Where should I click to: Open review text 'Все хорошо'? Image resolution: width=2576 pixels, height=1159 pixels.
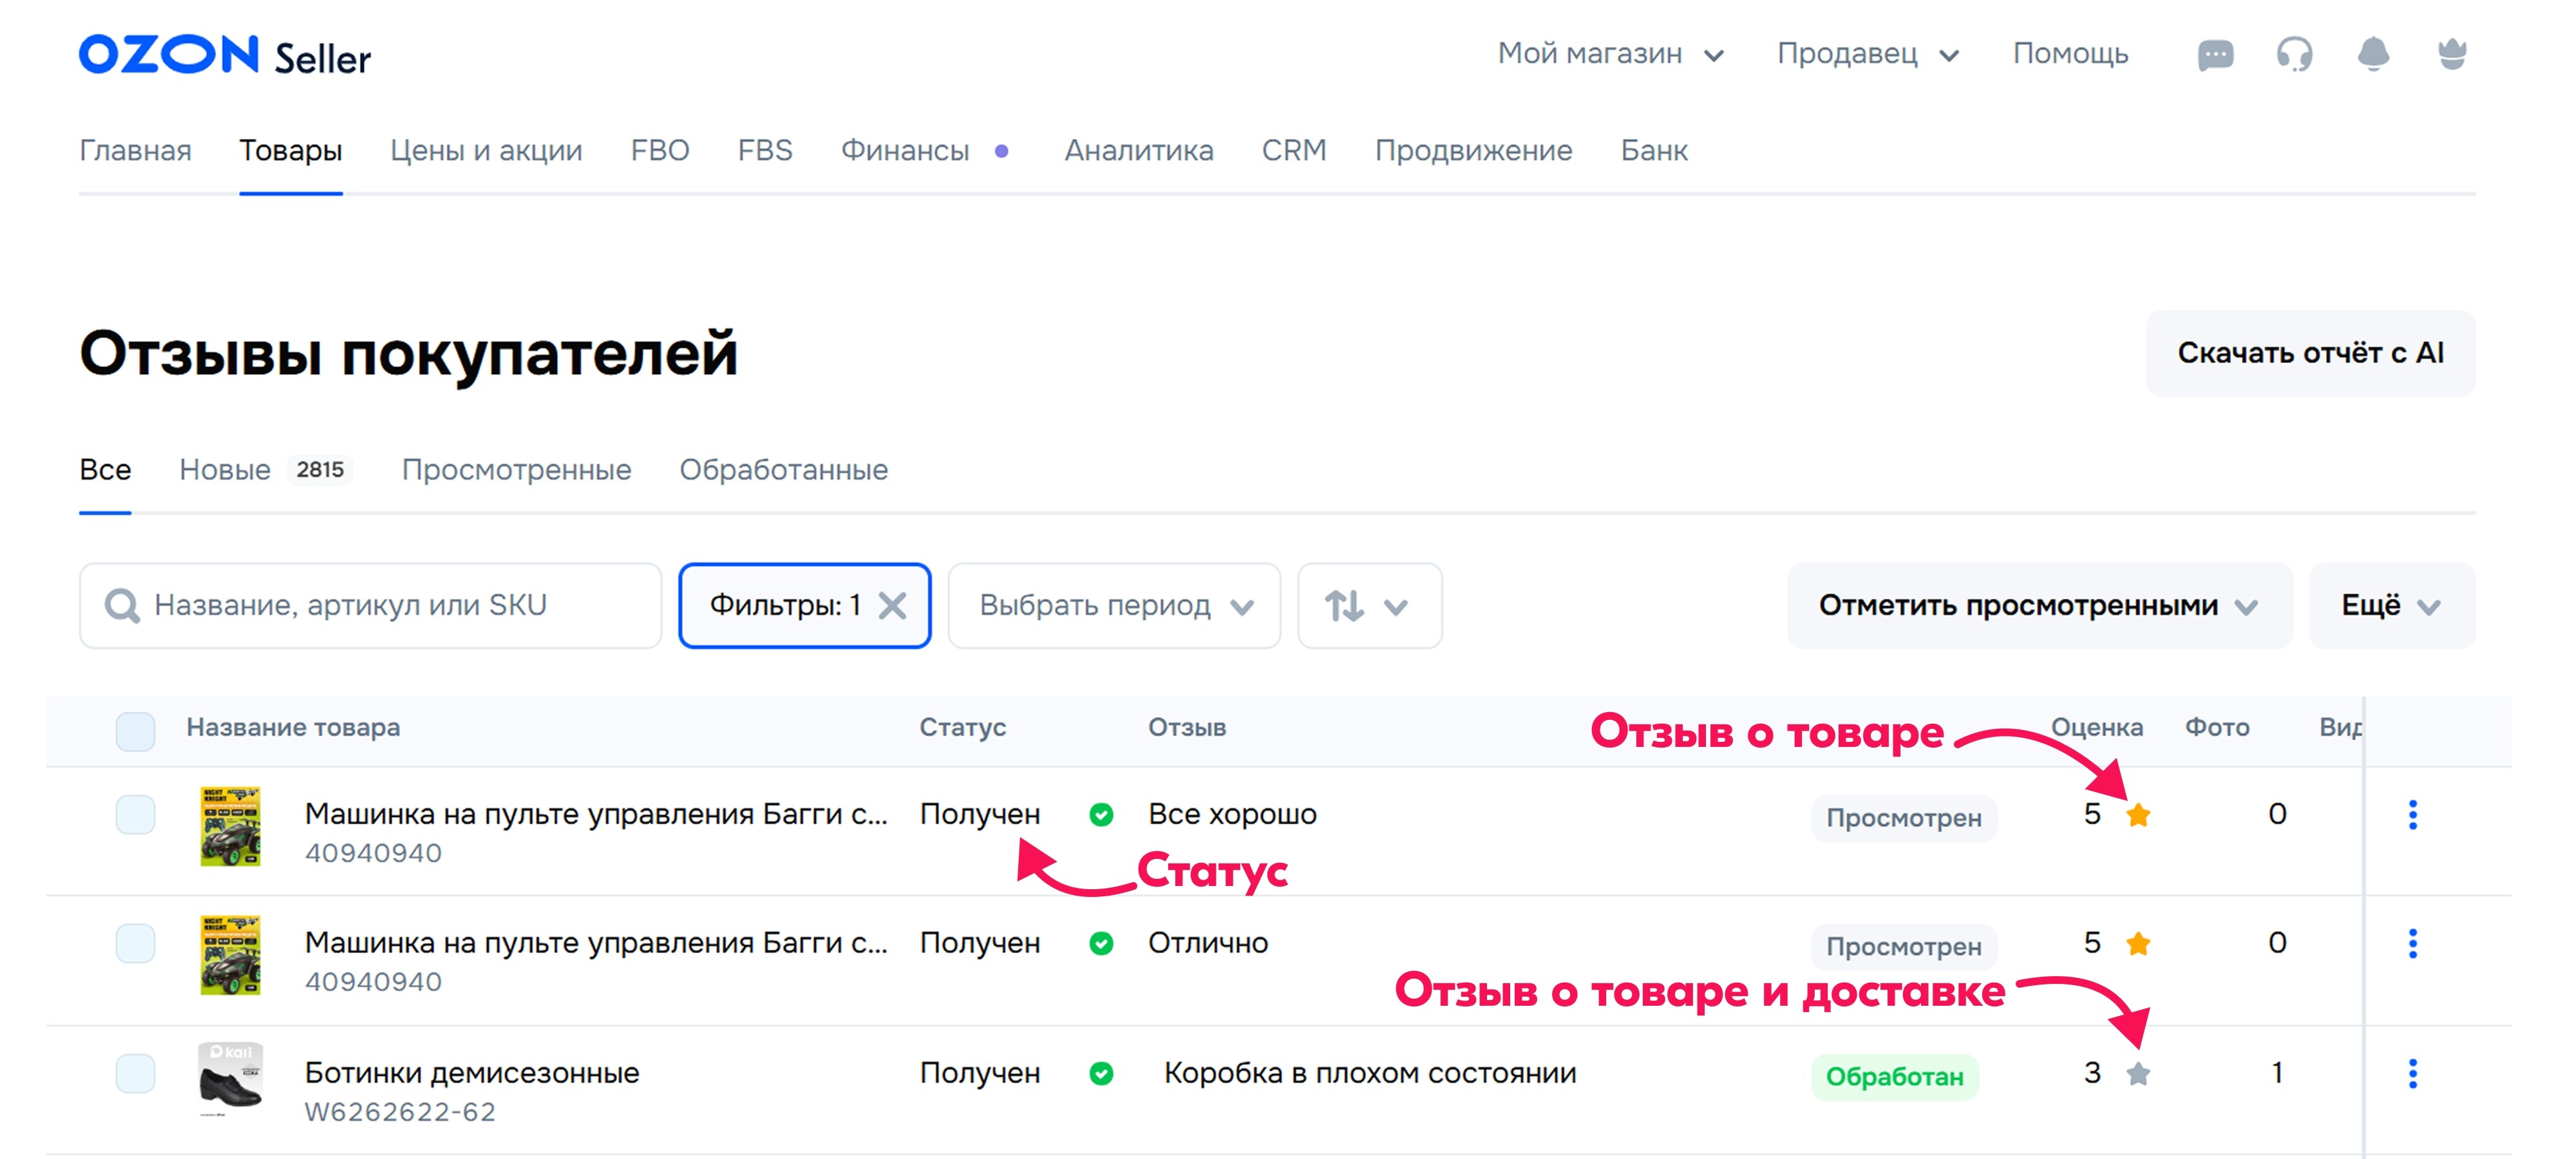pos(1232,815)
